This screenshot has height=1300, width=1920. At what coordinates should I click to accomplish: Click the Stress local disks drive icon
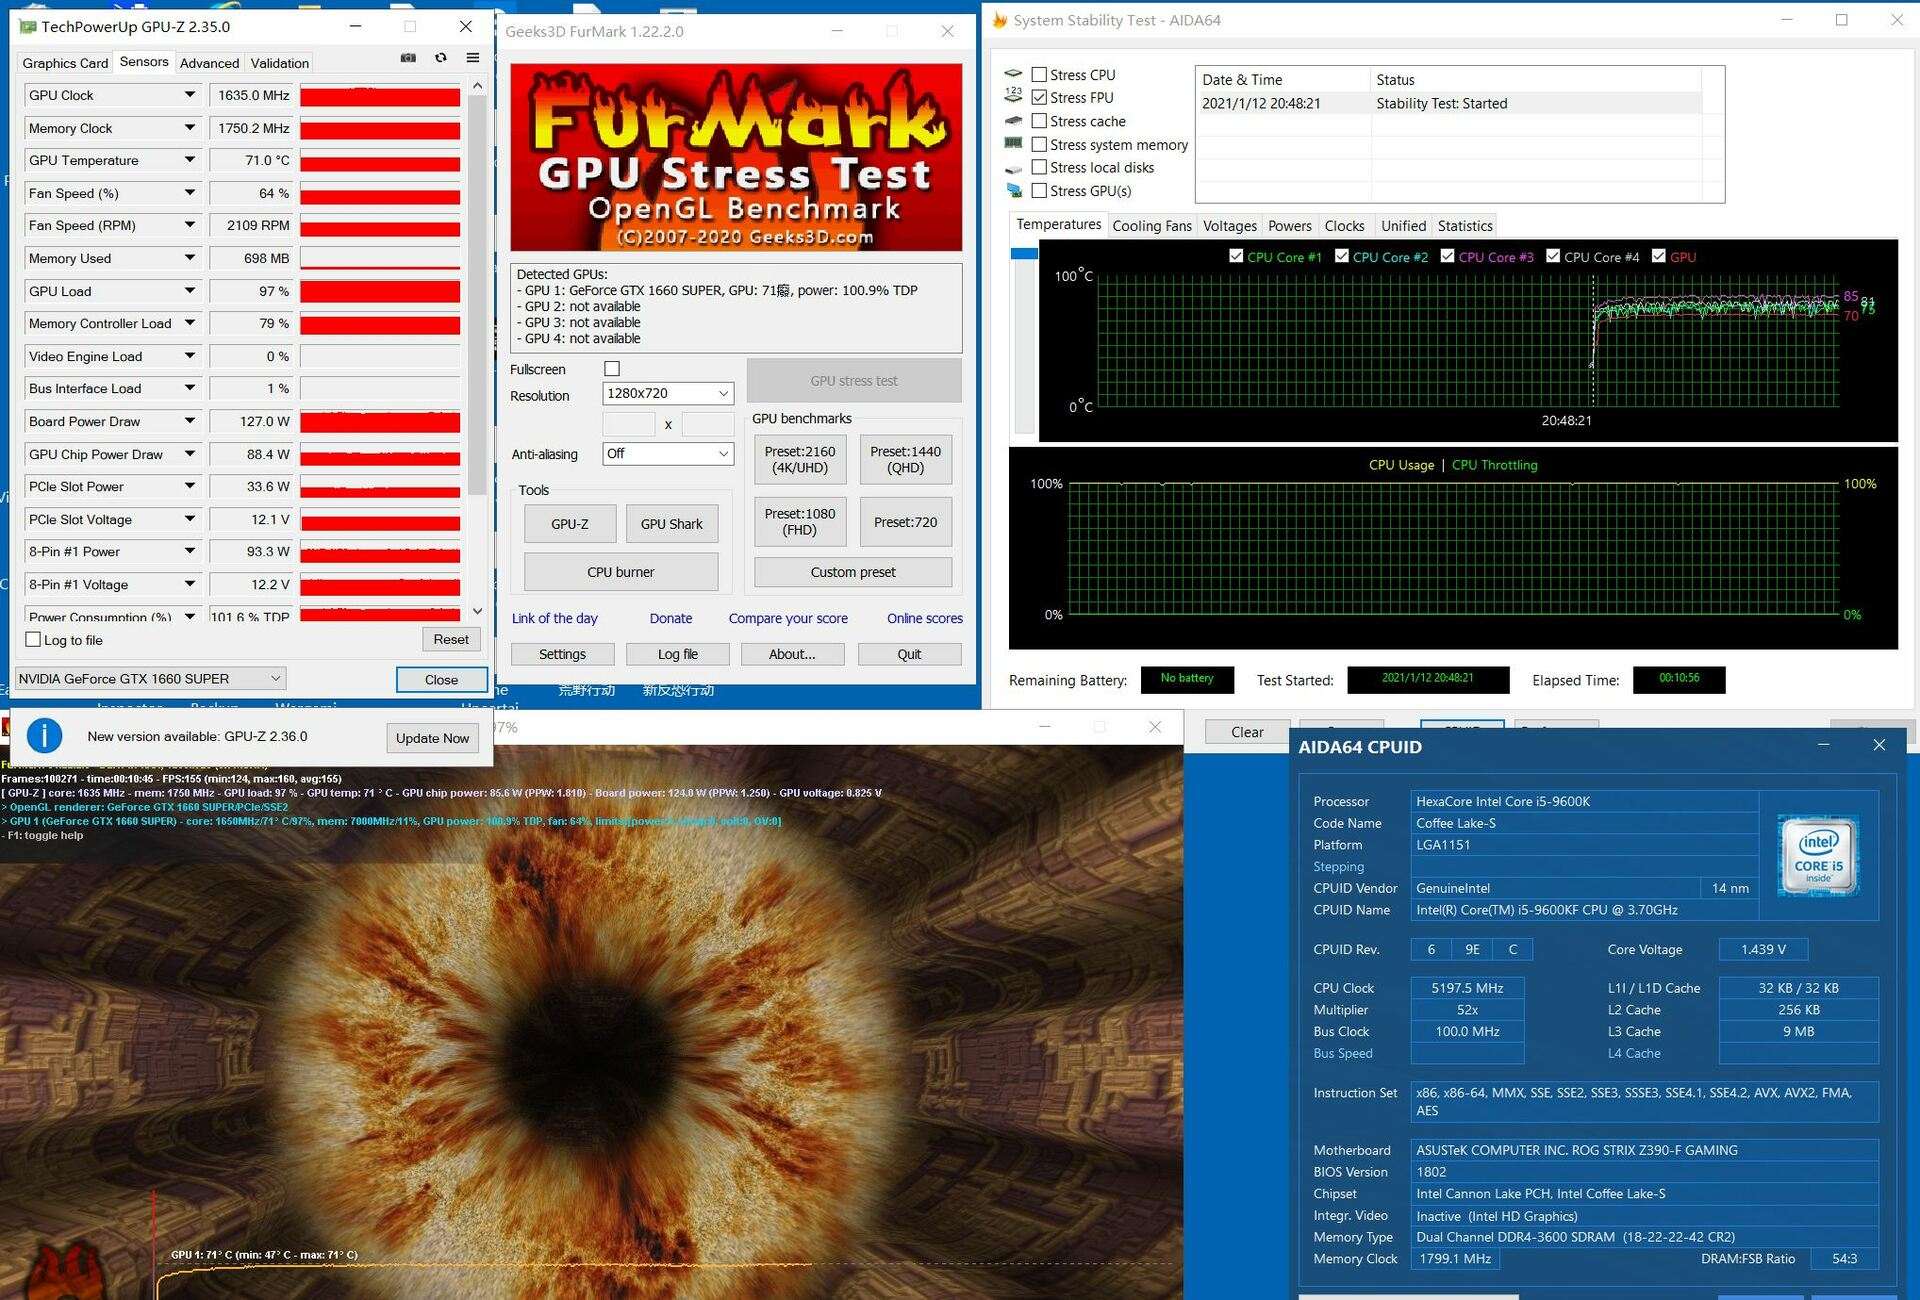coord(1013,168)
